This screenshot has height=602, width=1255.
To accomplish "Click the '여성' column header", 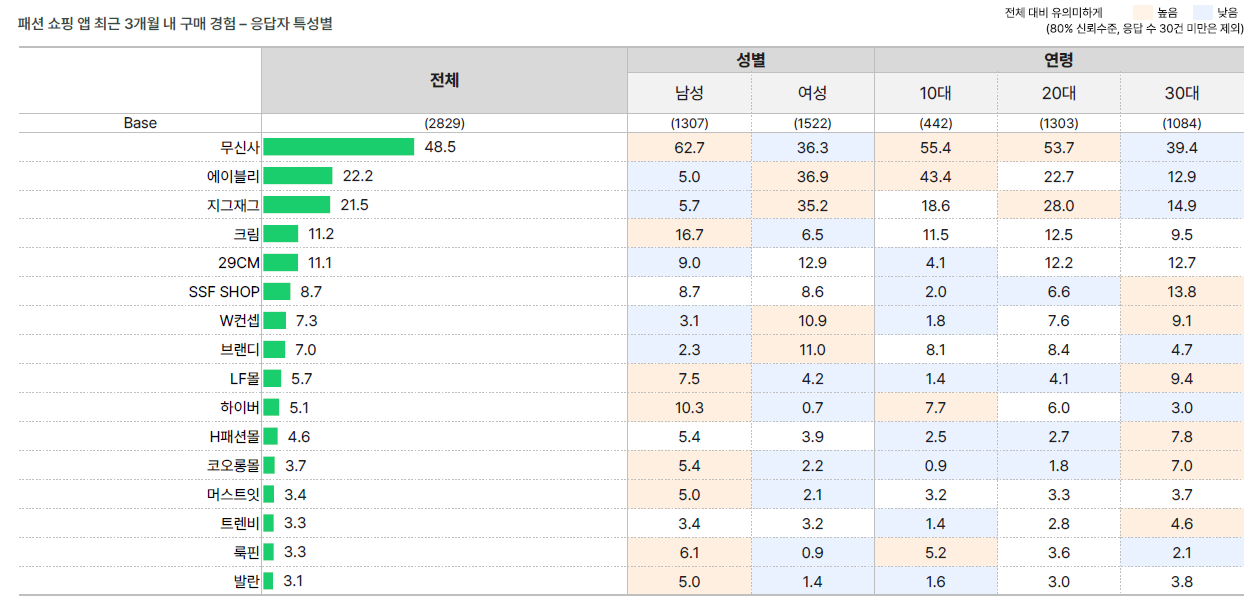I will pyautogui.click(x=812, y=93).
